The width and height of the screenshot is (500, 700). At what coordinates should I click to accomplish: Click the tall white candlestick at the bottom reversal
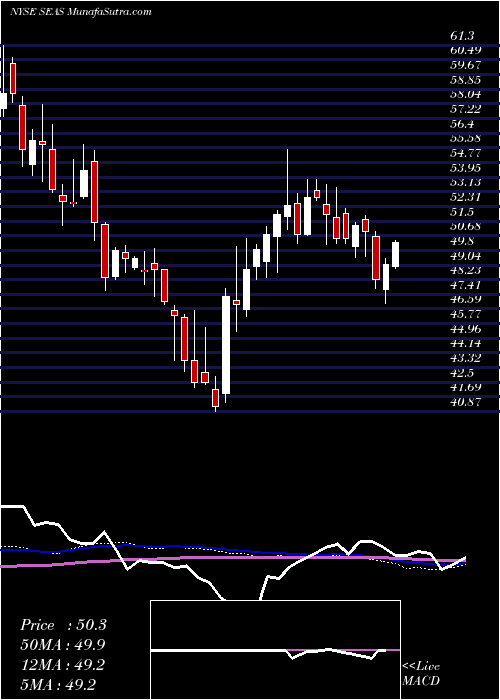tap(226, 345)
